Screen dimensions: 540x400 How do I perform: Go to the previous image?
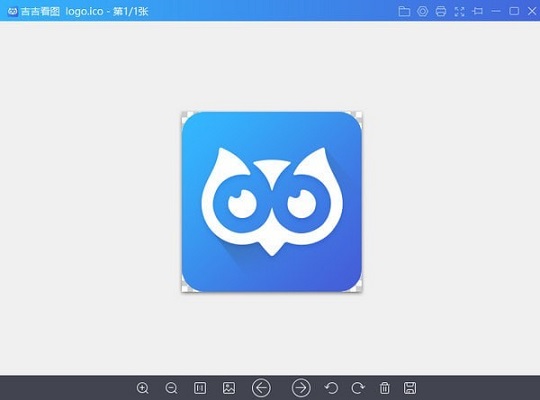point(261,388)
